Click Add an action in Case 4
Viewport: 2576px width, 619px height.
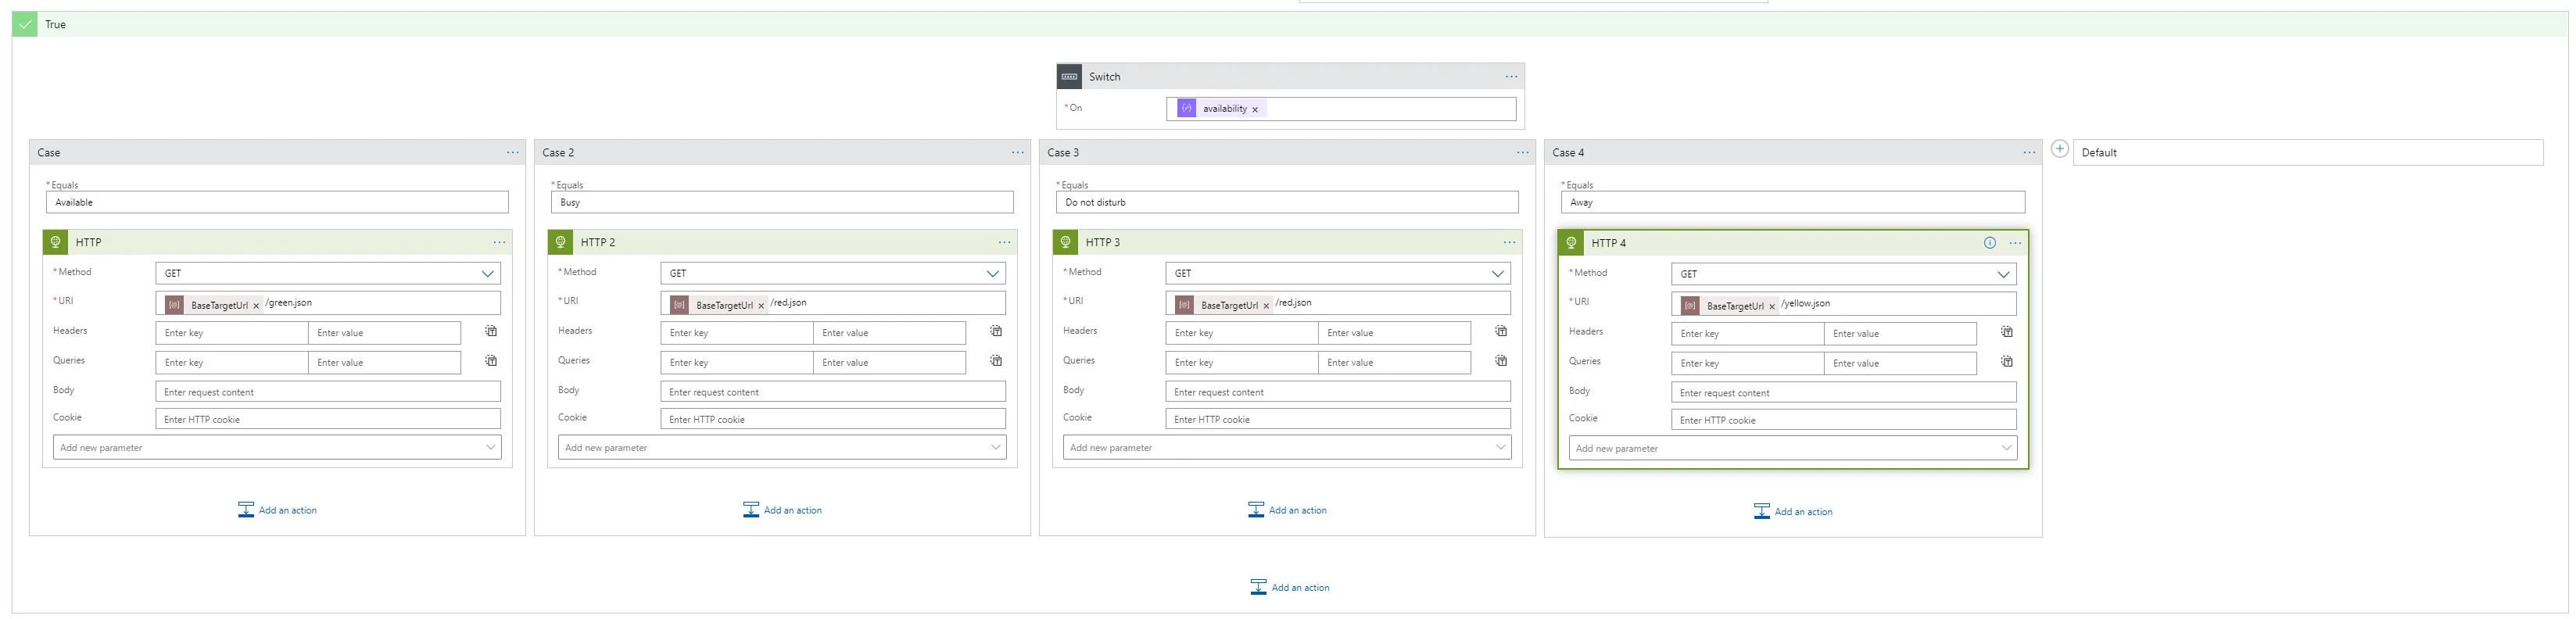tap(1793, 512)
